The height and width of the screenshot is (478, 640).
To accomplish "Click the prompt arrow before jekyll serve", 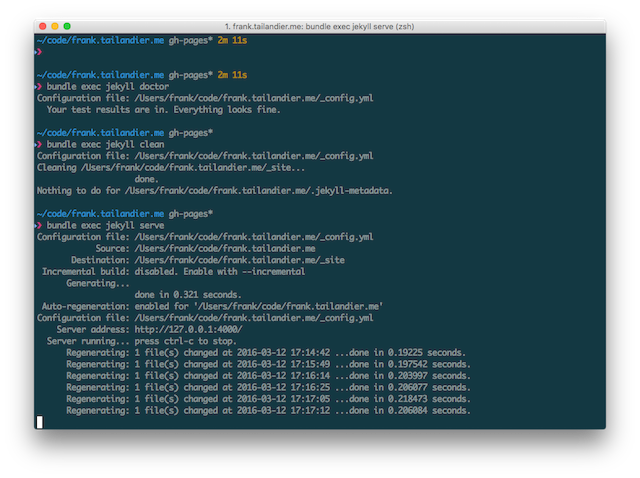I will pyautogui.click(x=39, y=225).
